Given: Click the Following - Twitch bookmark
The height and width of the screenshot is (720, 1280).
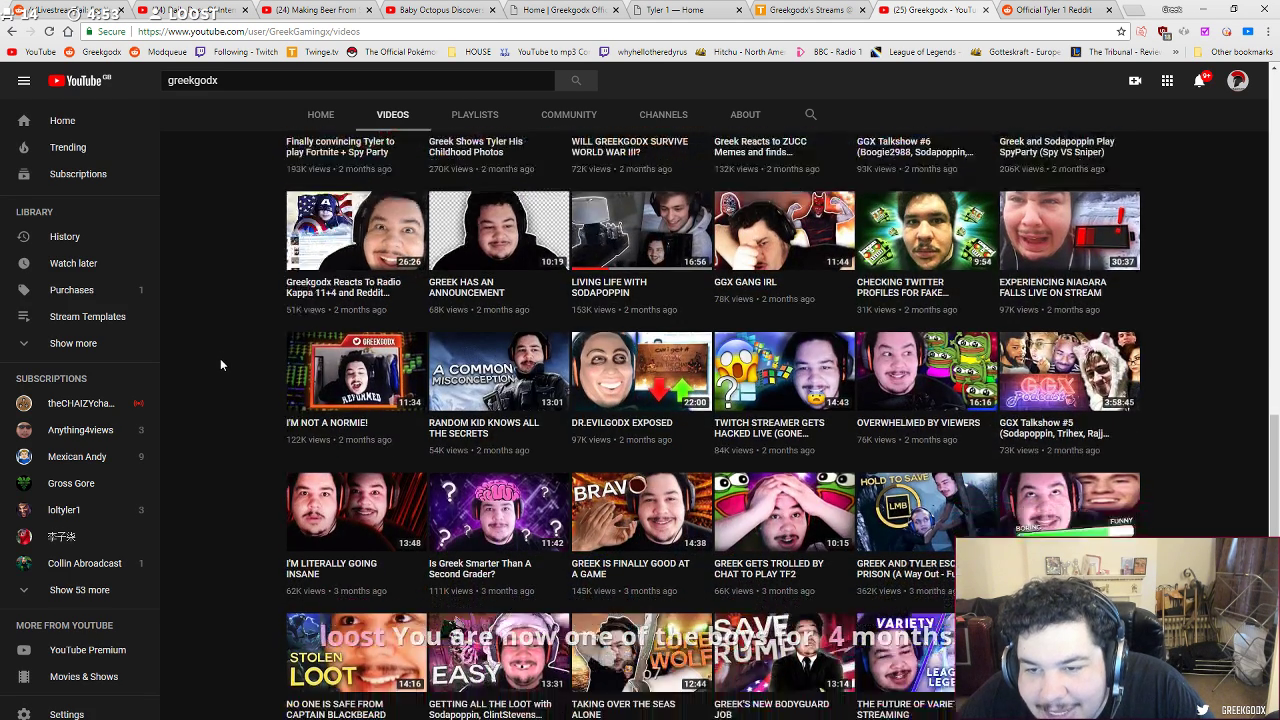Looking at the screenshot, I should point(237,52).
